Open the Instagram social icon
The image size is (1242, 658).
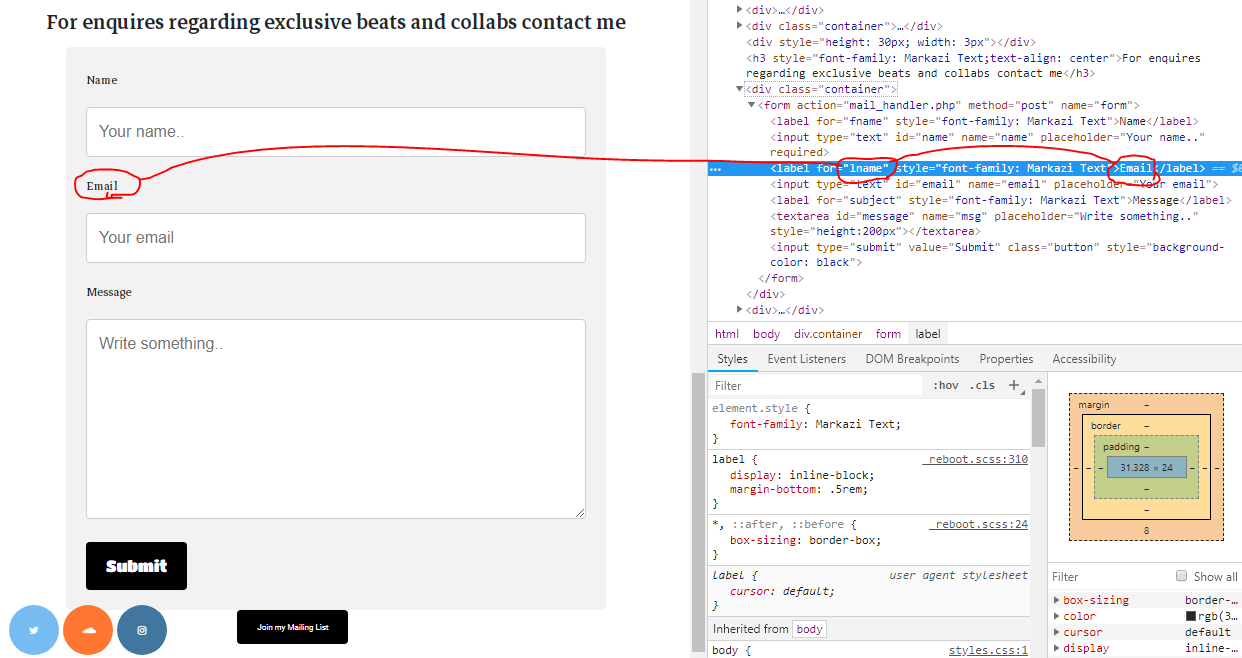pos(142,630)
